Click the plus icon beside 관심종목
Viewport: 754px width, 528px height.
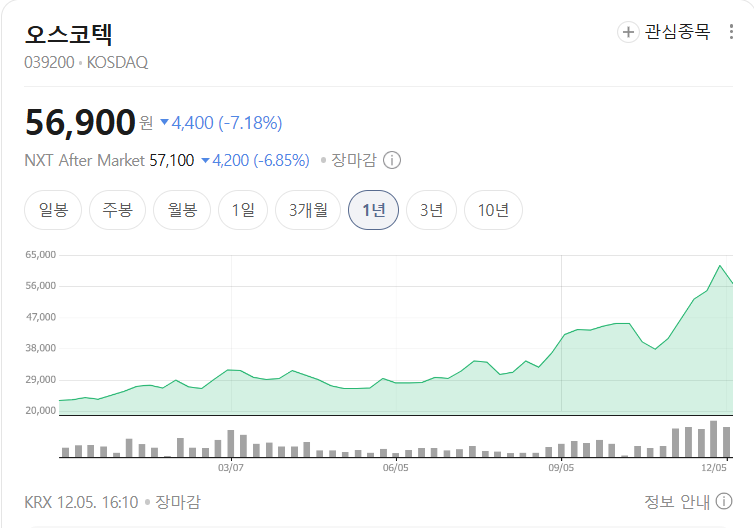(628, 32)
